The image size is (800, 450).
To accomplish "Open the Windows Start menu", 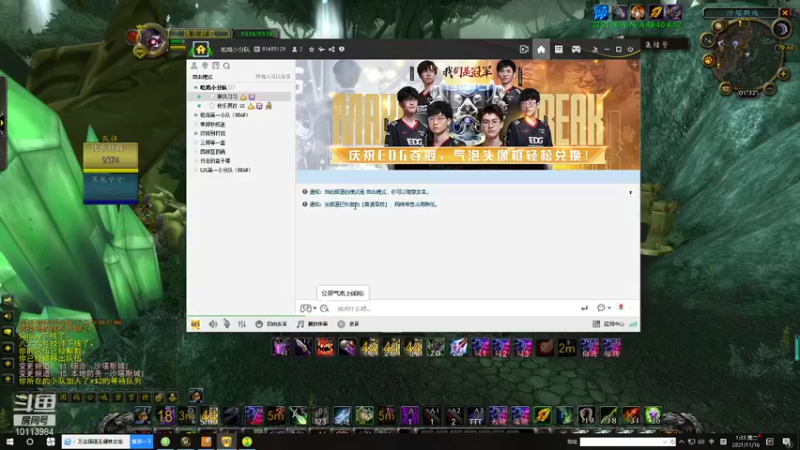I will (10, 442).
